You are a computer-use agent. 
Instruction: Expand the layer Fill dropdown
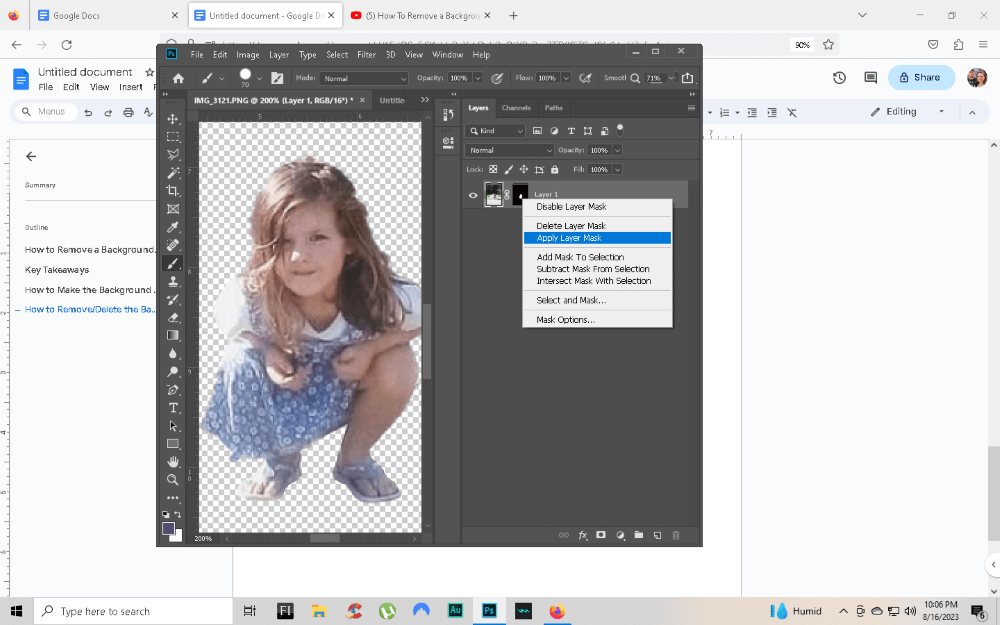(617, 170)
